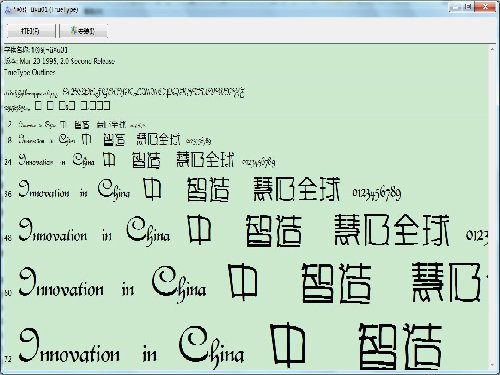
Task: Click the large '中' character in size 72 row
Action: click(x=288, y=344)
